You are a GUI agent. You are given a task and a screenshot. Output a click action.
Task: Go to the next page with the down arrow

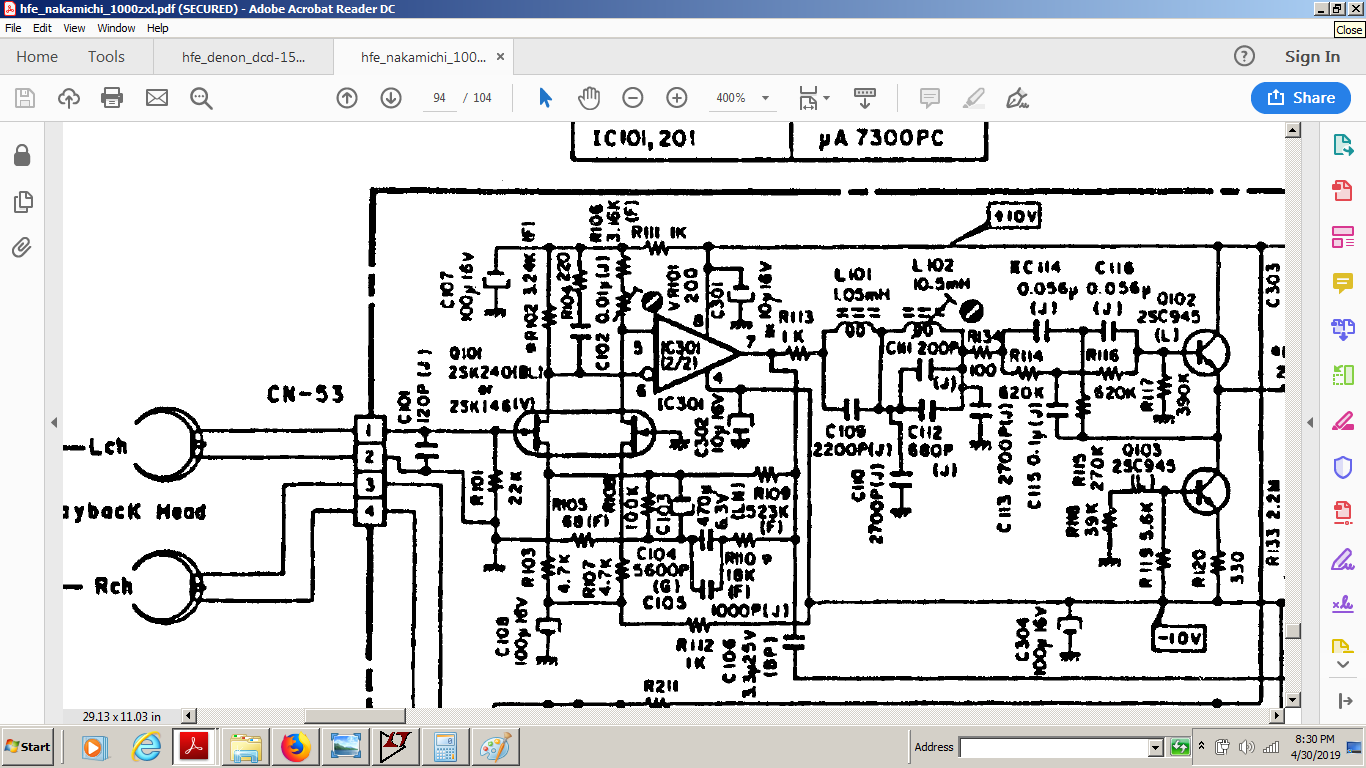pos(391,98)
